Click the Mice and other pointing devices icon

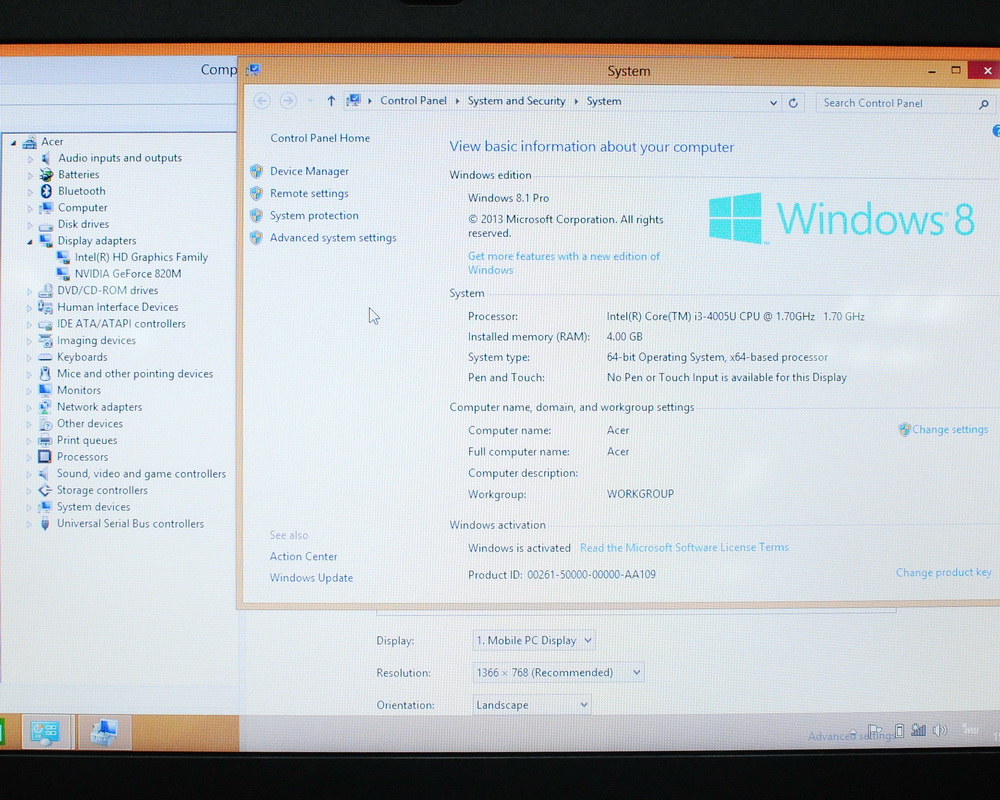(x=45, y=374)
